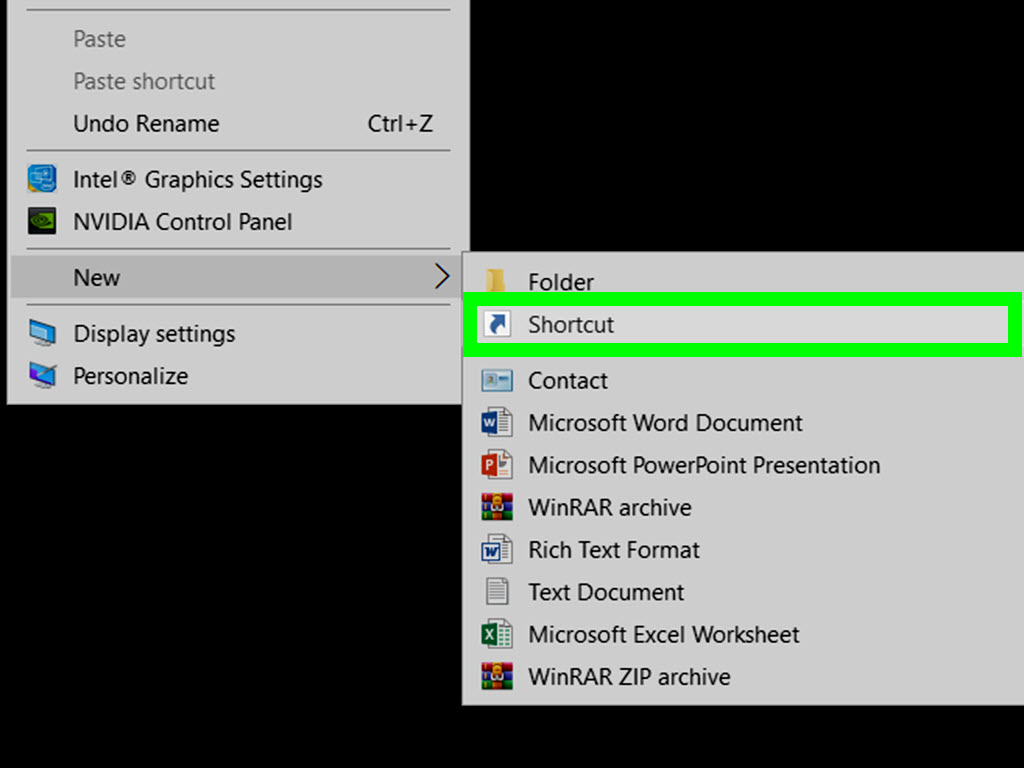This screenshot has height=768, width=1024.
Task: Expand the New submenu arrow
Action: coord(441,277)
